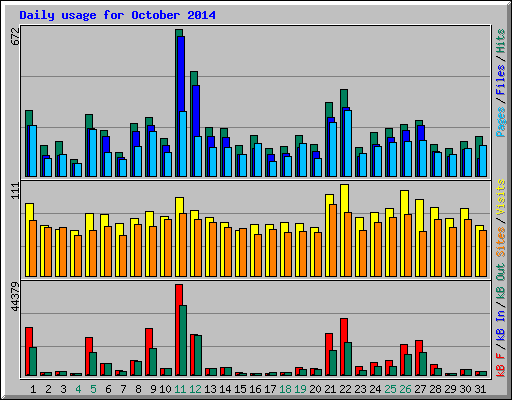
Task: Click day 13 on the x-axis
Action: 210,389
